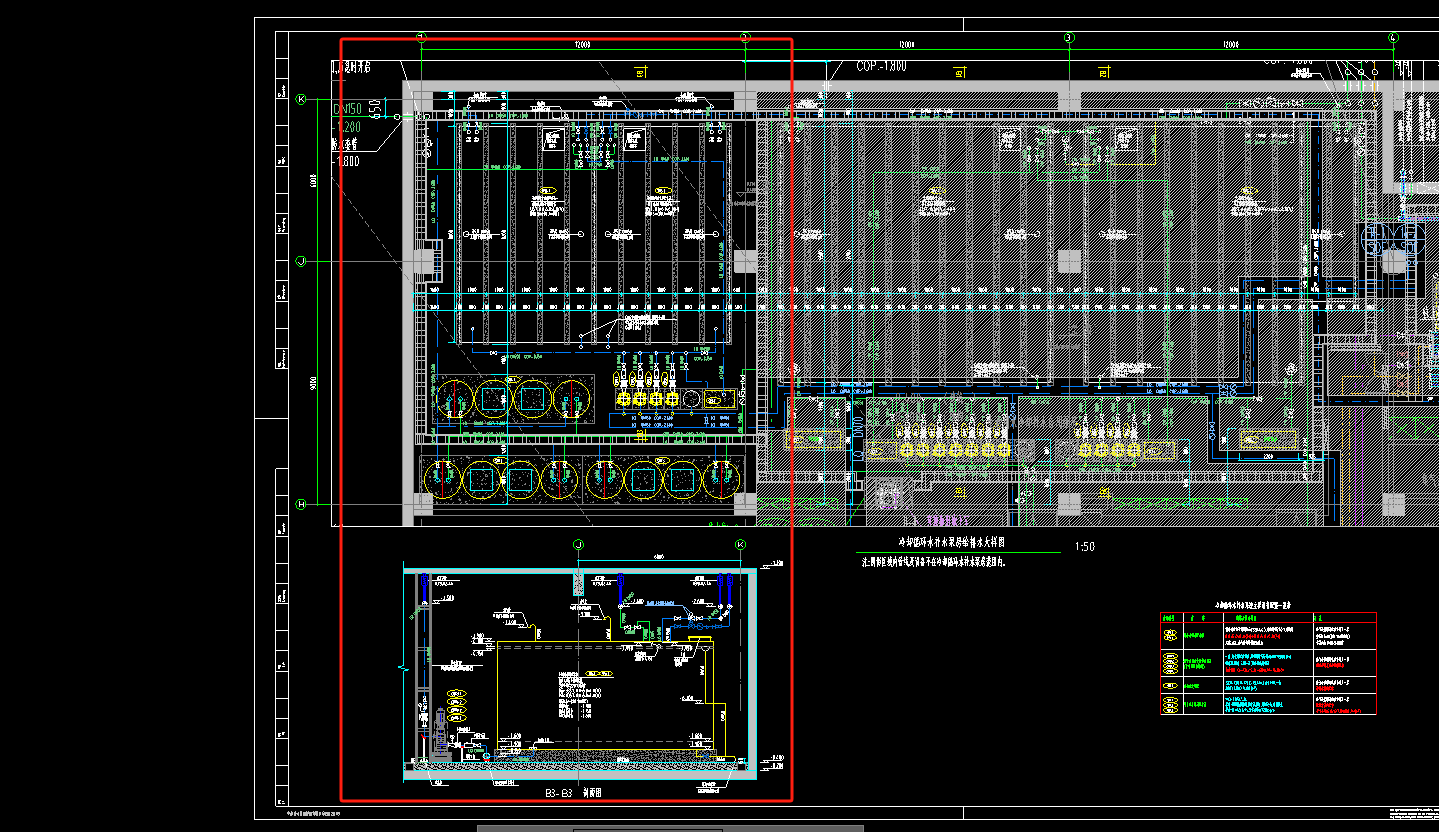Click grid axis bubble K left of plan
This screenshot has width=1439, height=832.
coord(300,99)
